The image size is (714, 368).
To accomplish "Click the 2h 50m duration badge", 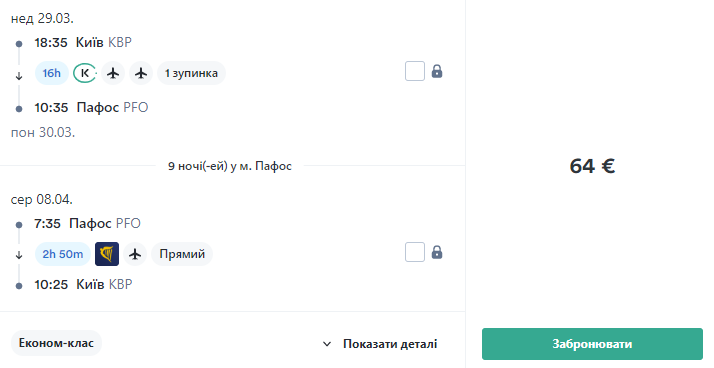I will point(63,254).
